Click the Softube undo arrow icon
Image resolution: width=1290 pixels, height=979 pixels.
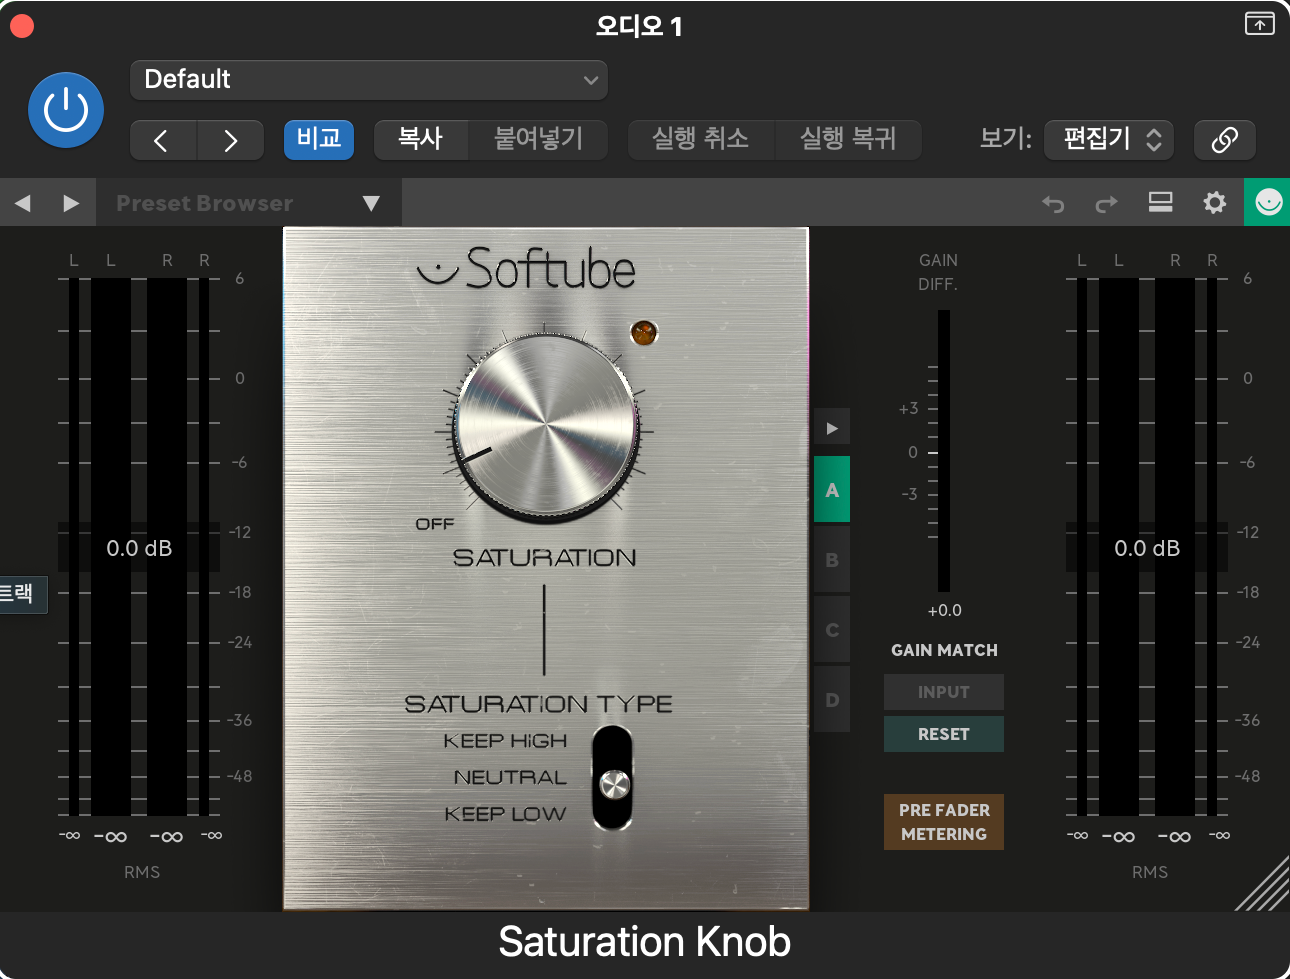pos(1053,204)
